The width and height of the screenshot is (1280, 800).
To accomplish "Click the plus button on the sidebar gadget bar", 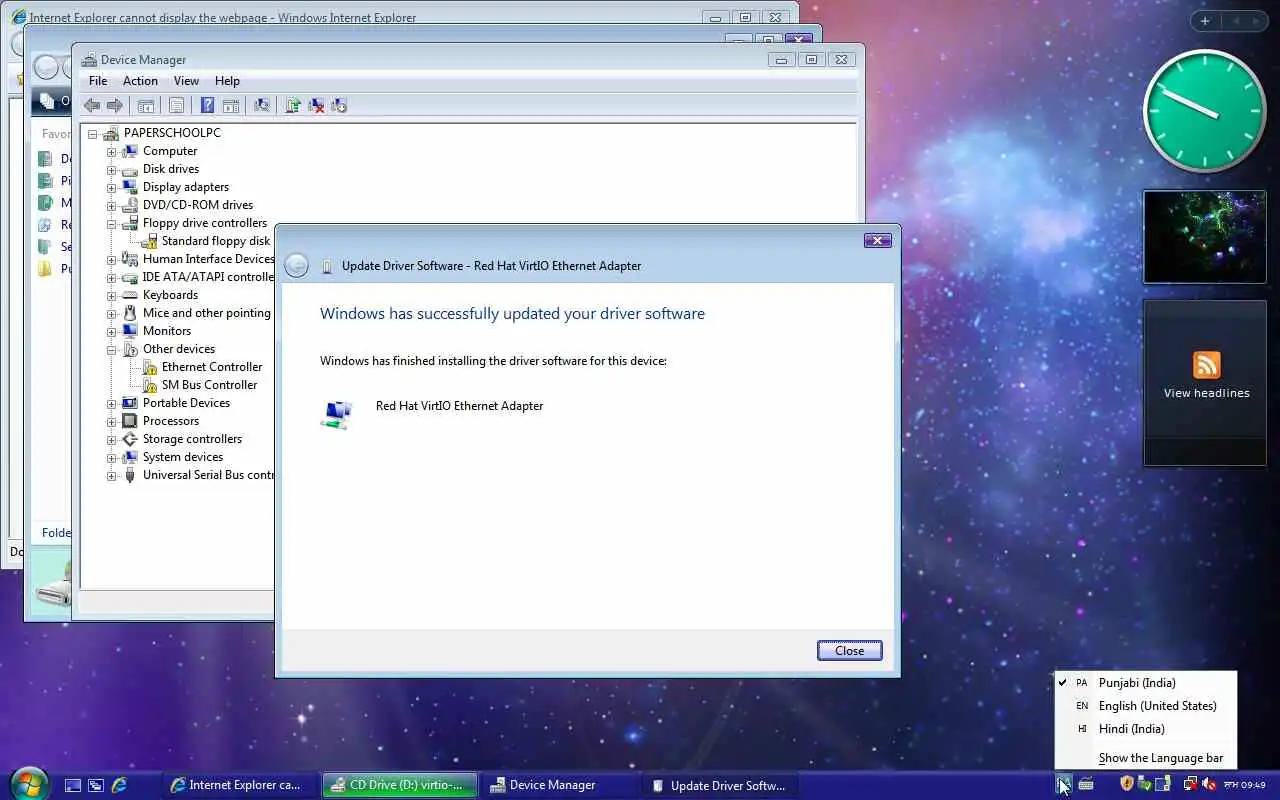I will coord(1205,21).
